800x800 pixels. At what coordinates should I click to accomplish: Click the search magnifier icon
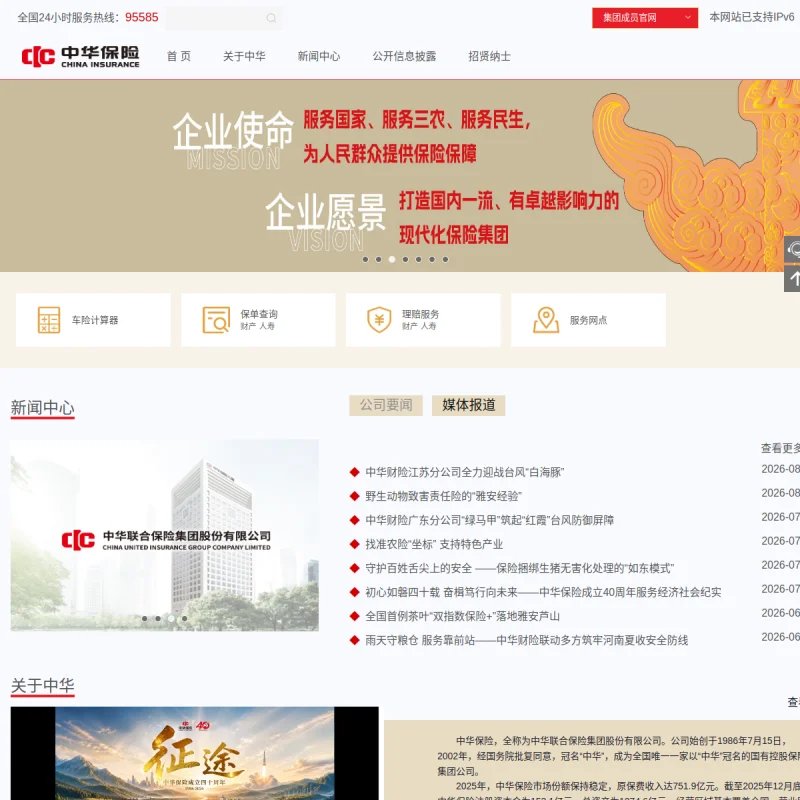(271, 18)
